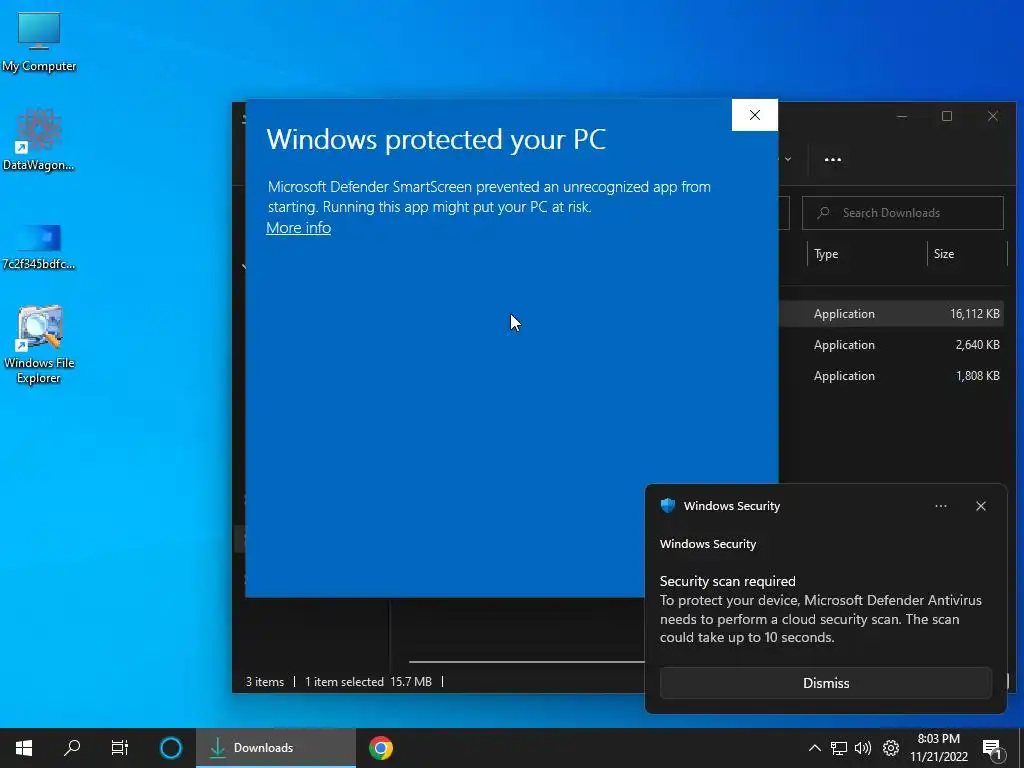Image resolution: width=1024 pixels, height=768 pixels.
Task: Maximize the Downloads Explorer window
Action: pyautogui.click(x=947, y=116)
